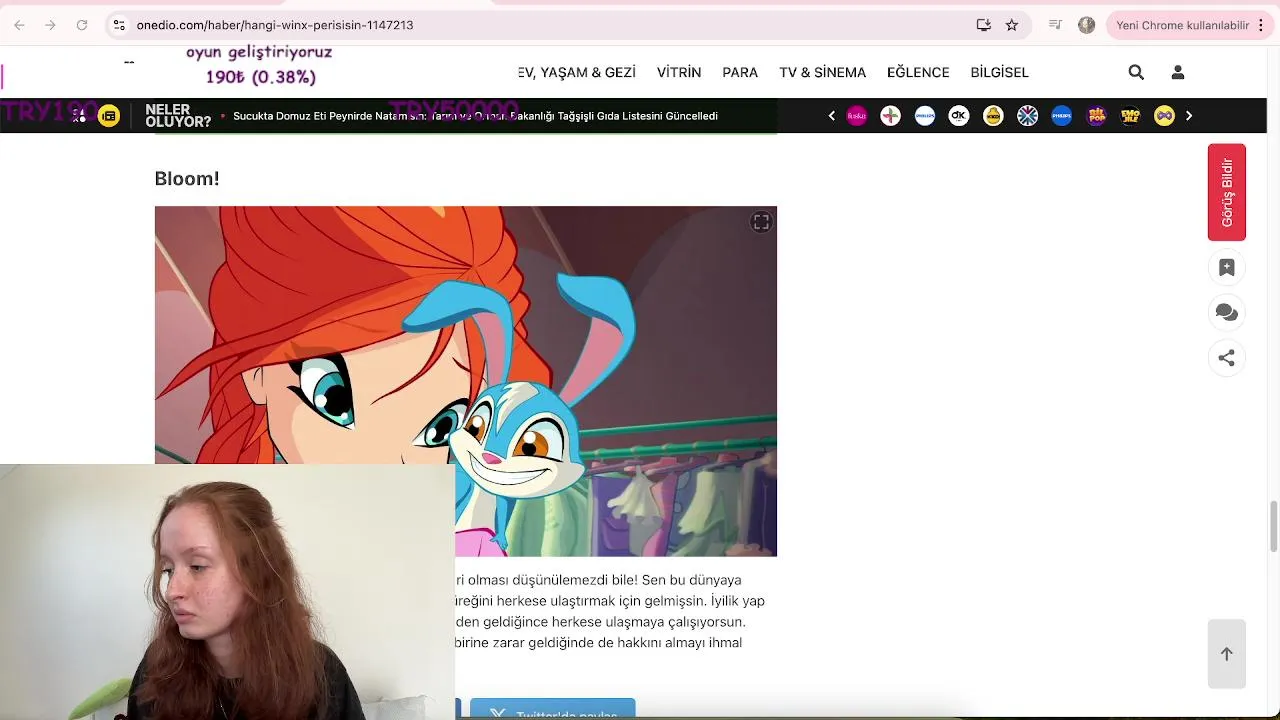The image size is (1280, 720).
Task: Open the BİLGİSEL menu item
Action: [999, 72]
